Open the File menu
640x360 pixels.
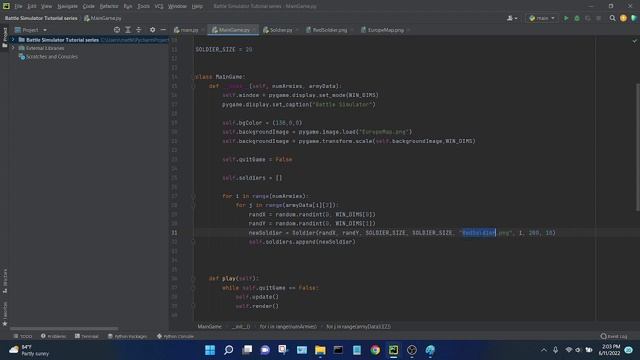18,7
